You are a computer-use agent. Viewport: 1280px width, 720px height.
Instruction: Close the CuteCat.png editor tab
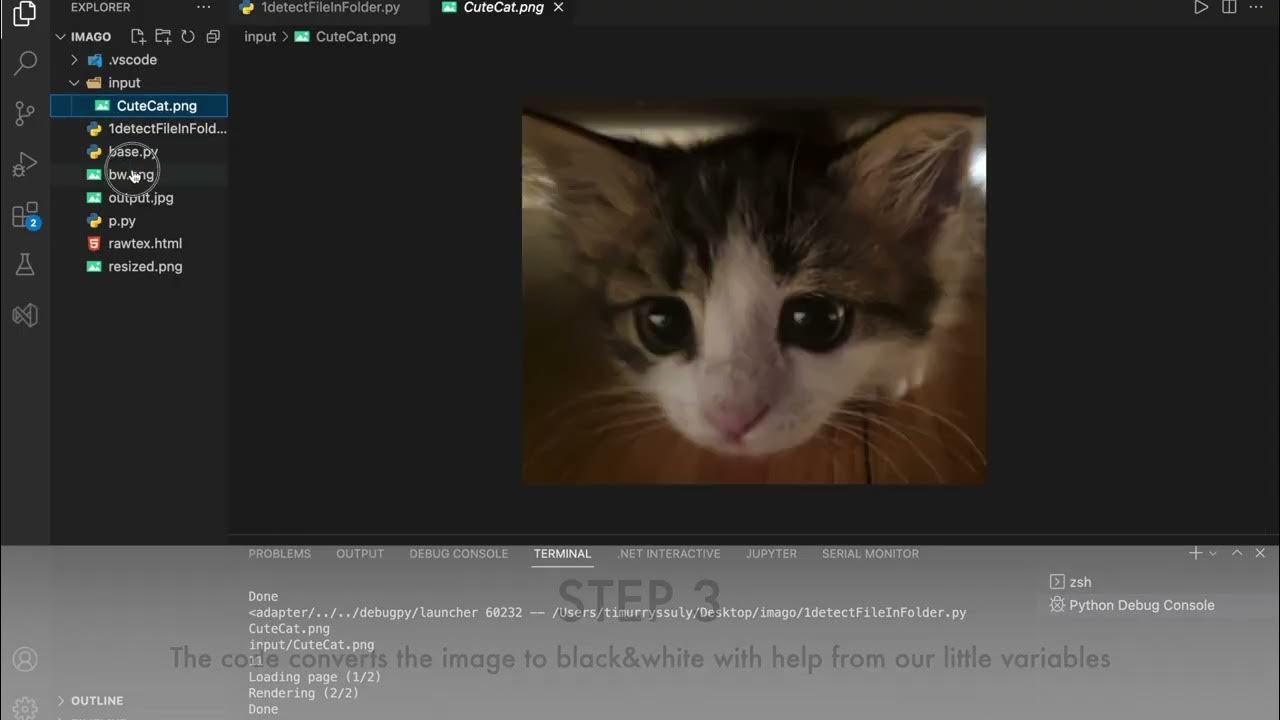[x=559, y=7]
